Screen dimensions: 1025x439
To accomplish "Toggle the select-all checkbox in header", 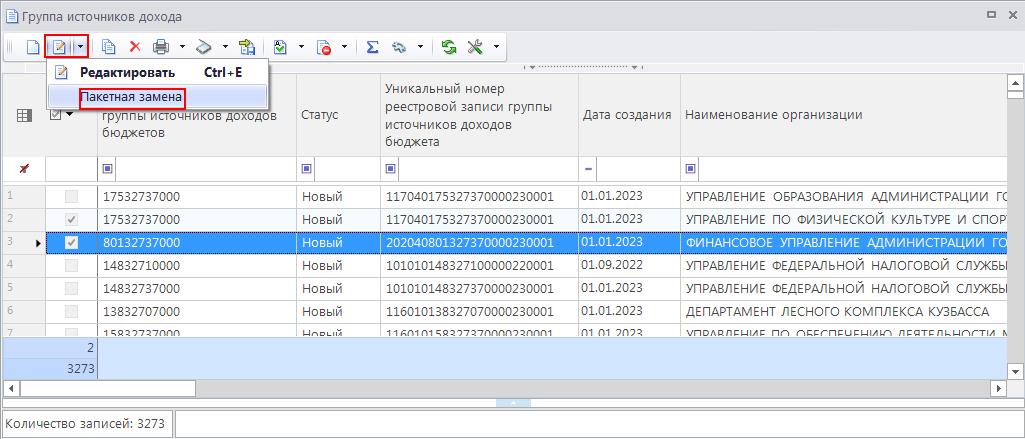I will (56, 114).
